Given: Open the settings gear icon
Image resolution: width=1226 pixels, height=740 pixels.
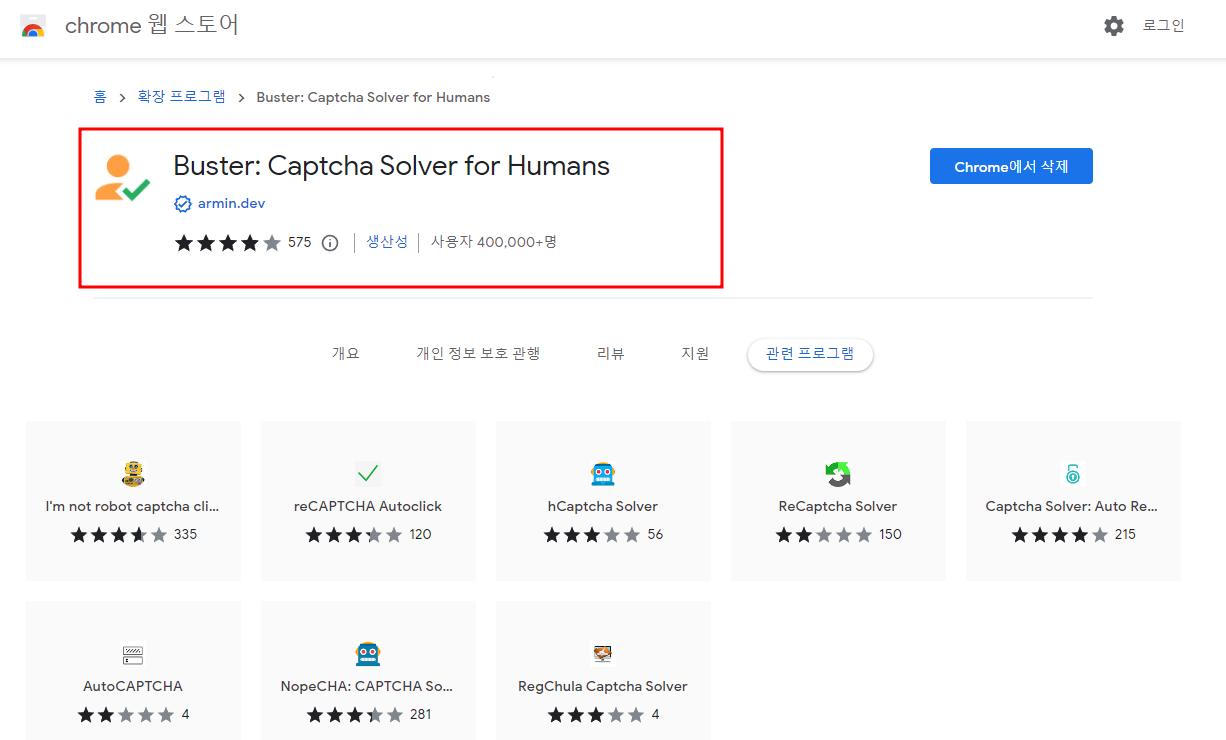Looking at the screenshot, I should pyautogui.click(x=1114, y=26).
